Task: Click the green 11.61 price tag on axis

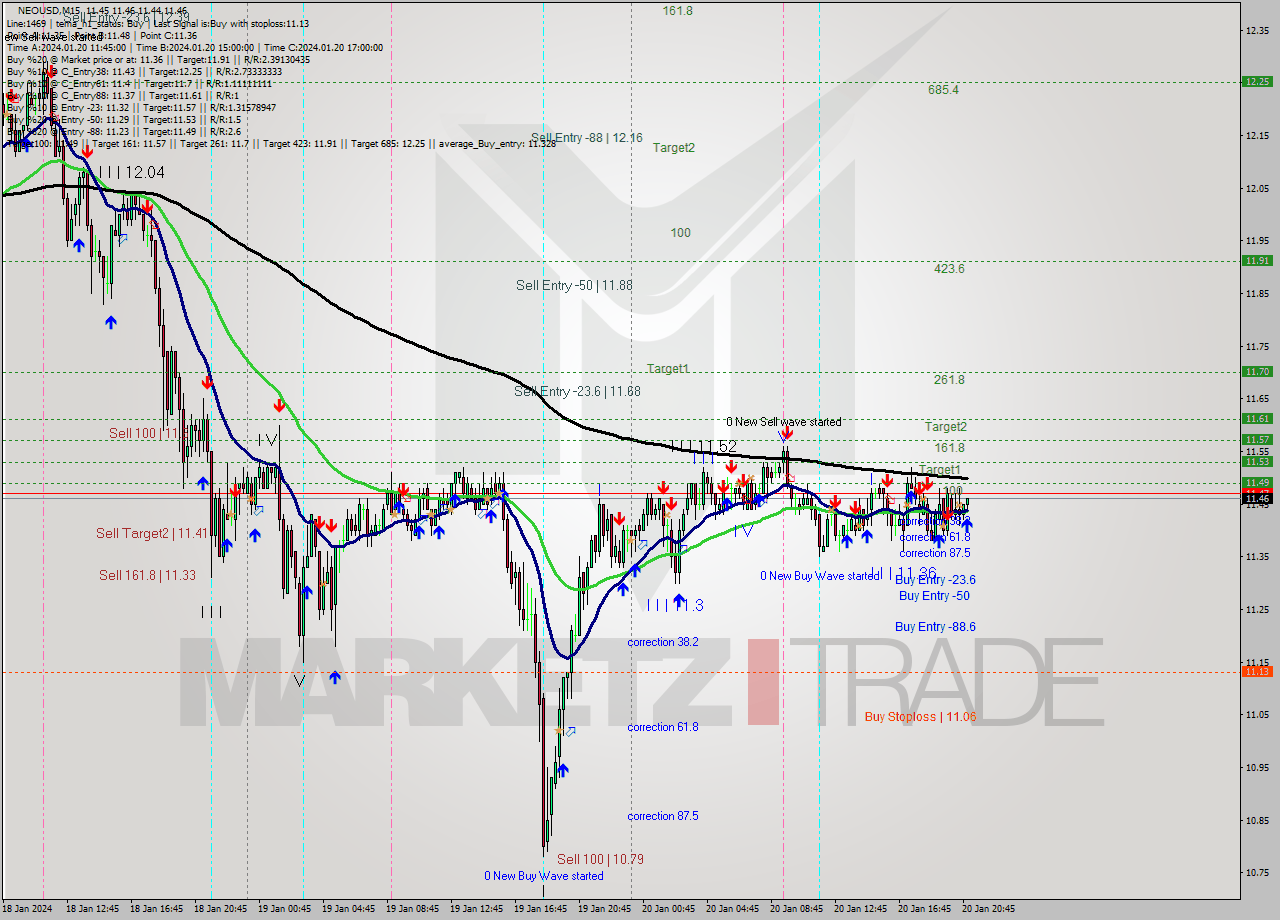Action: (x=1257, y=419)
